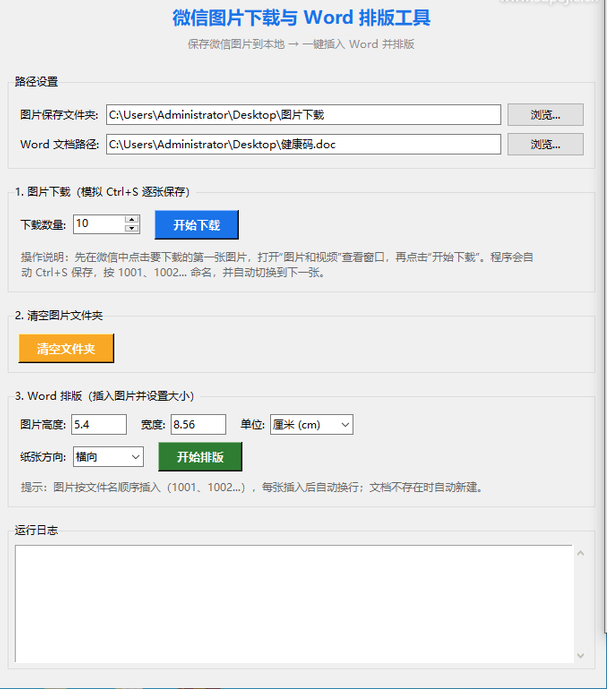Click the image height field 5.4
The image size is (609, 690).
click(99, 425)
